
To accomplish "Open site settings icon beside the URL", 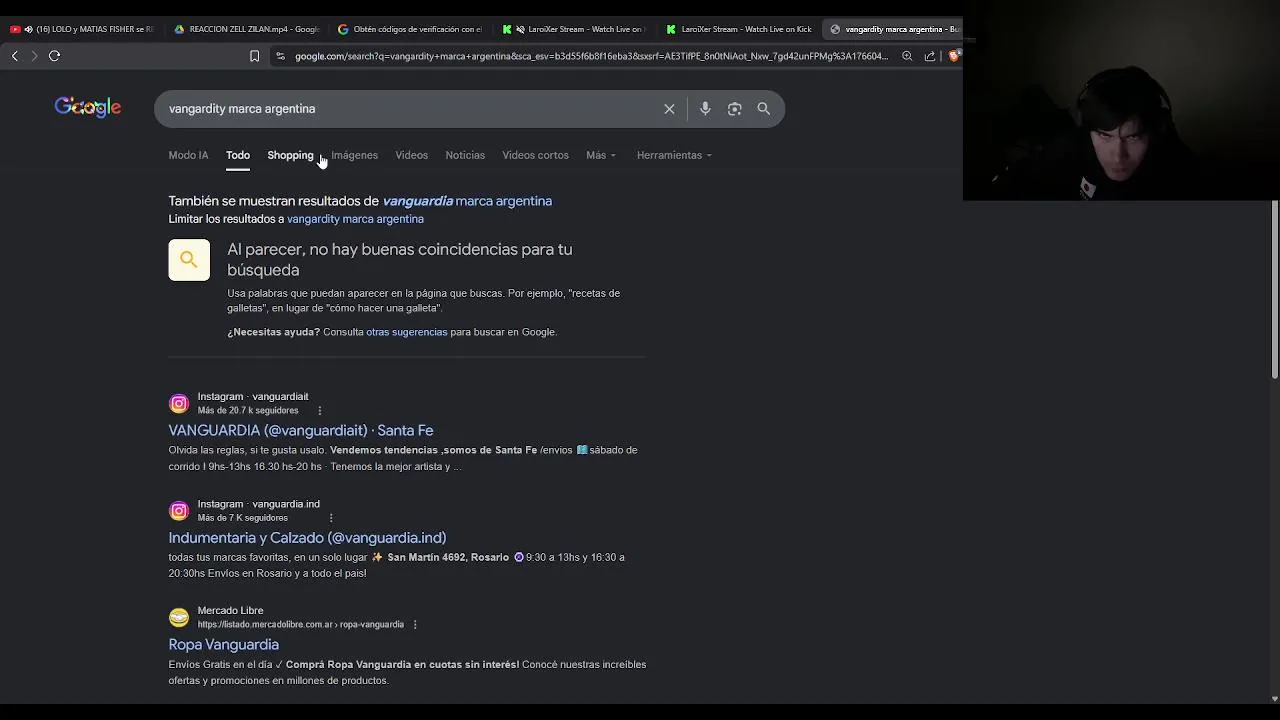I will 280,56.
